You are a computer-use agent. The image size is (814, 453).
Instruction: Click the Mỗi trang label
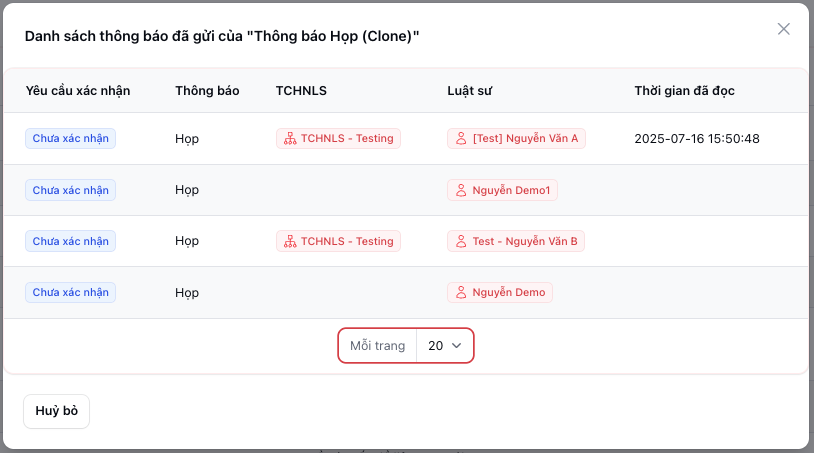coord(377,346)
